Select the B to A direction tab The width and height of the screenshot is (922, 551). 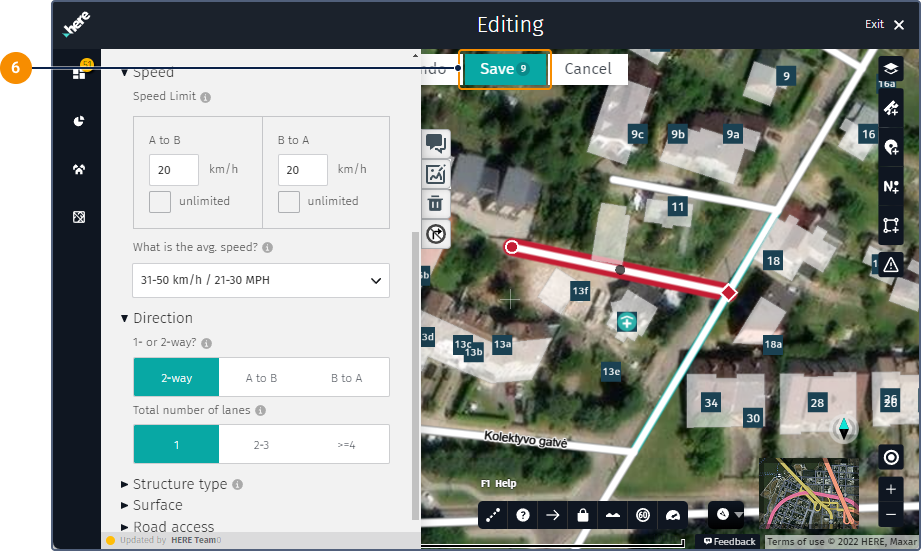coord(346,378)
